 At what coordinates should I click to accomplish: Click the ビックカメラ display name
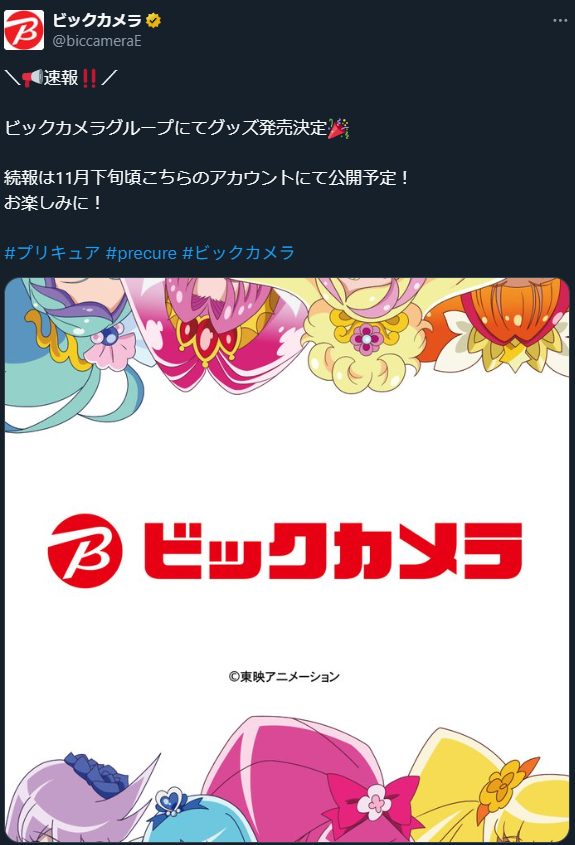[97, 20]
